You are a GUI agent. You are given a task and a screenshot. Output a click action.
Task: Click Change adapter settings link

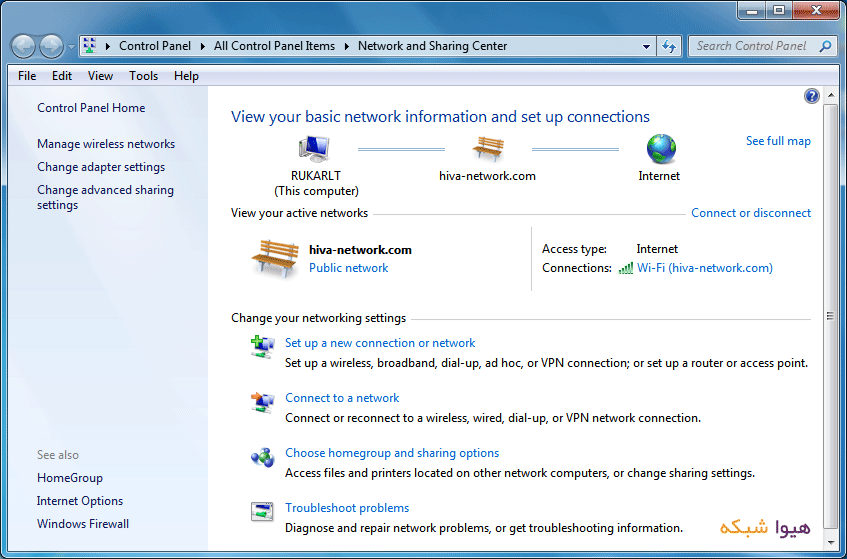pos(101,167)
